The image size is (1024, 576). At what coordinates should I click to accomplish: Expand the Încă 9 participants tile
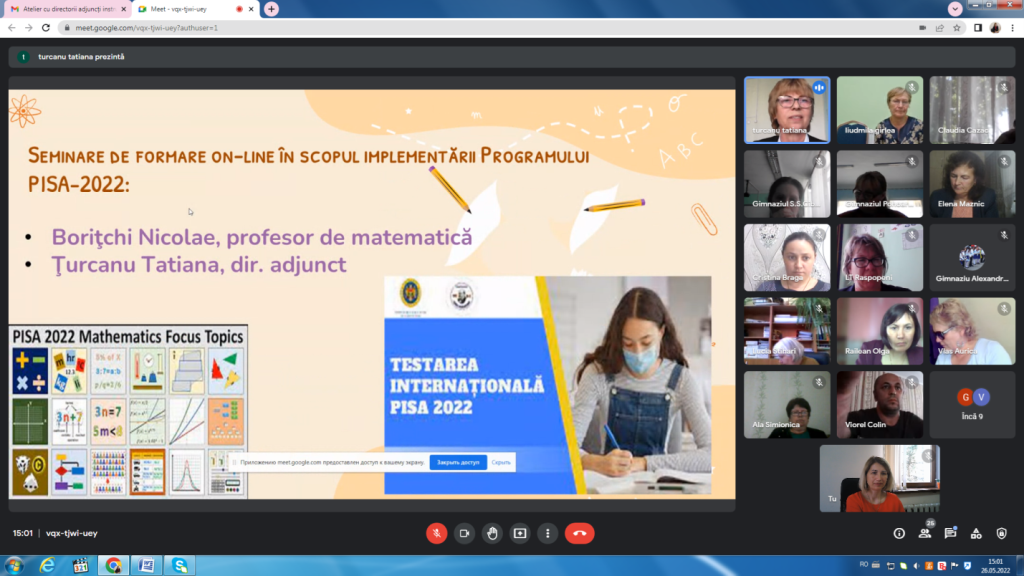(x=972, y=404)
